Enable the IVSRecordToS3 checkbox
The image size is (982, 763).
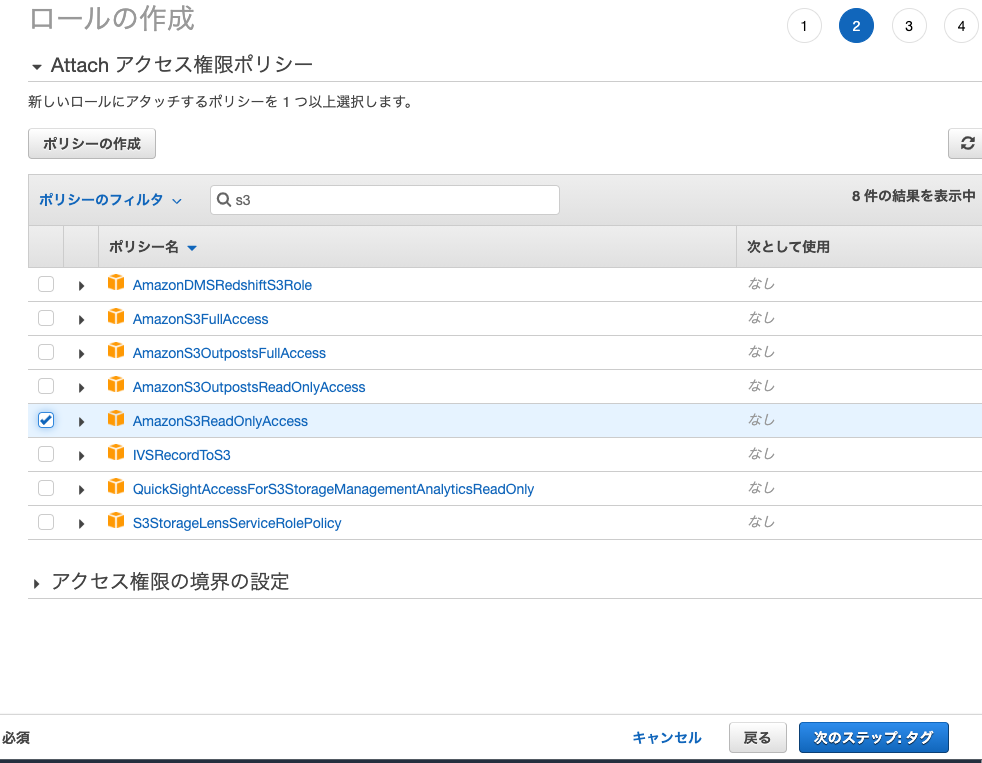tap(46, 454)
